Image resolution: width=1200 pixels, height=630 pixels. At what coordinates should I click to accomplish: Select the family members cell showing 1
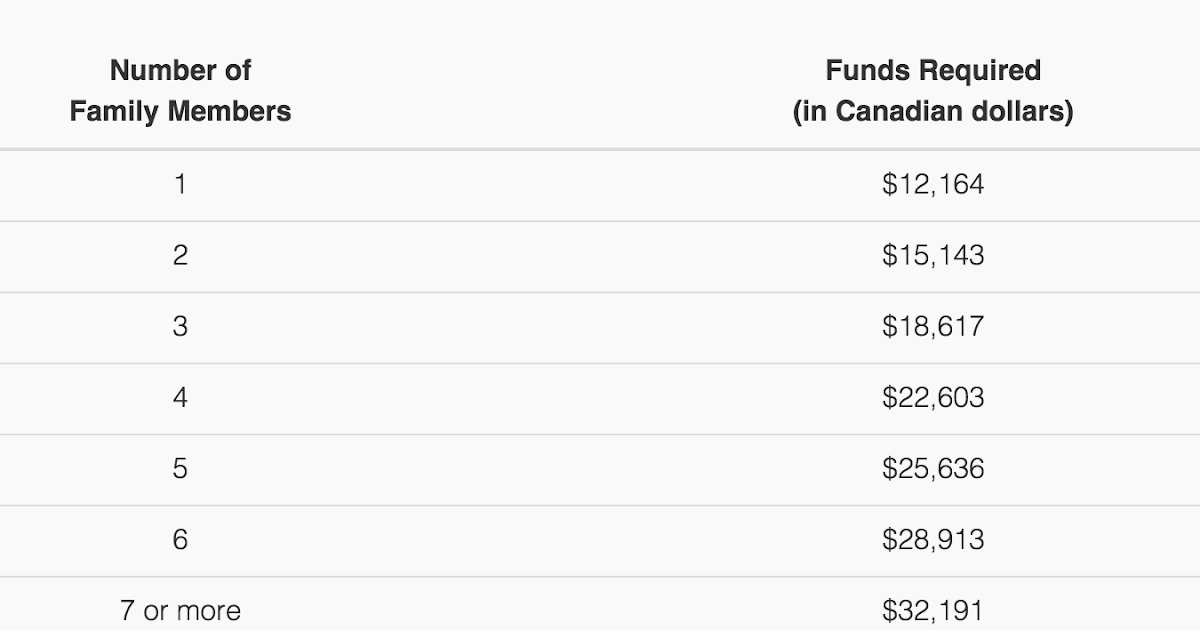point(180,185)
